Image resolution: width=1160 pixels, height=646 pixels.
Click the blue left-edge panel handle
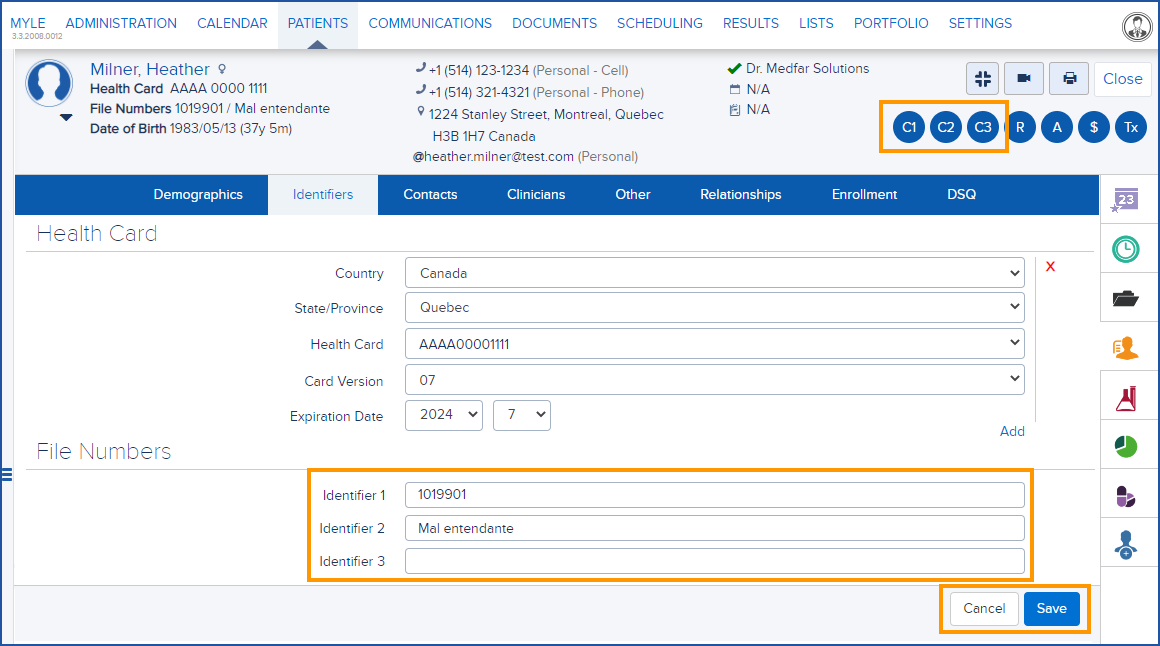[8, 475]
